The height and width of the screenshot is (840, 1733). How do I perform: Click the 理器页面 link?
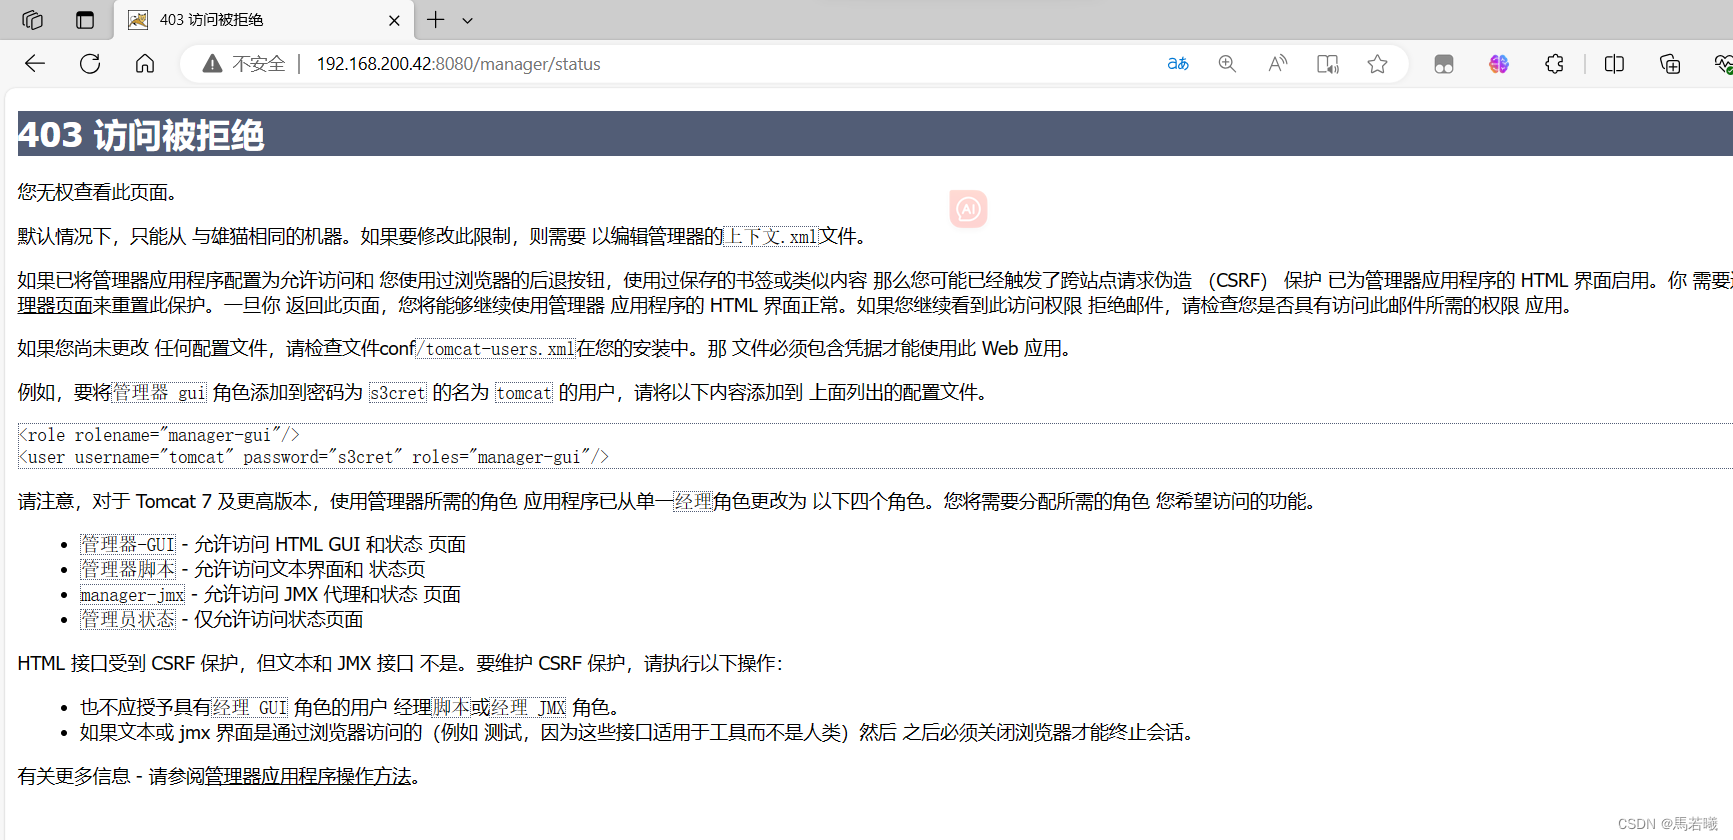[55, 305]
